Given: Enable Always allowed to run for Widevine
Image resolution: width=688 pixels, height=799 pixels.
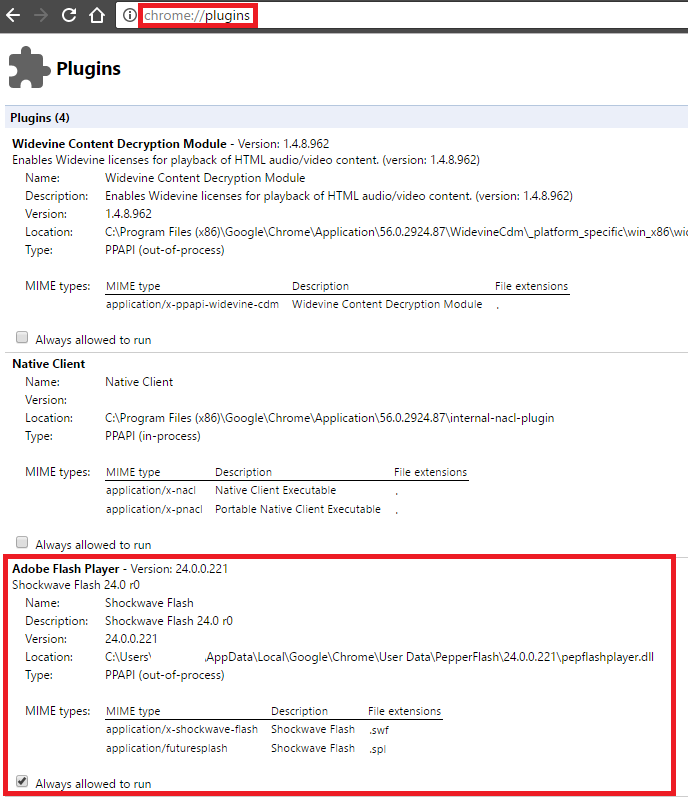Looking at the screenshot, I should [22, 337].
